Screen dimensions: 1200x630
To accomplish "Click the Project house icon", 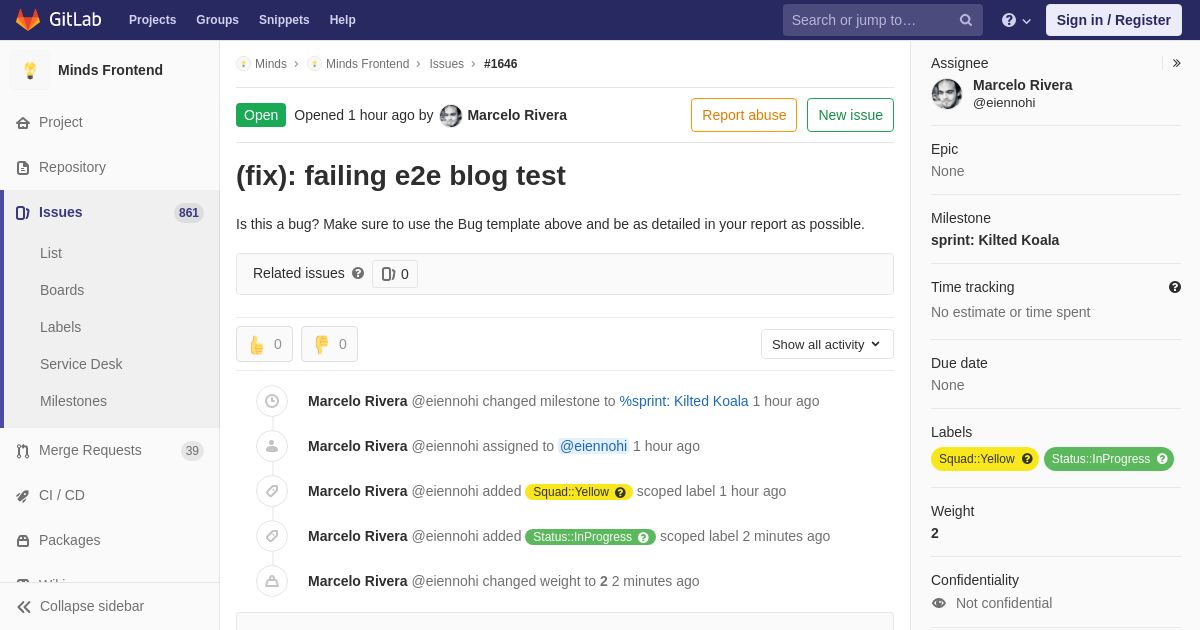I will click(x=23, y=123).
